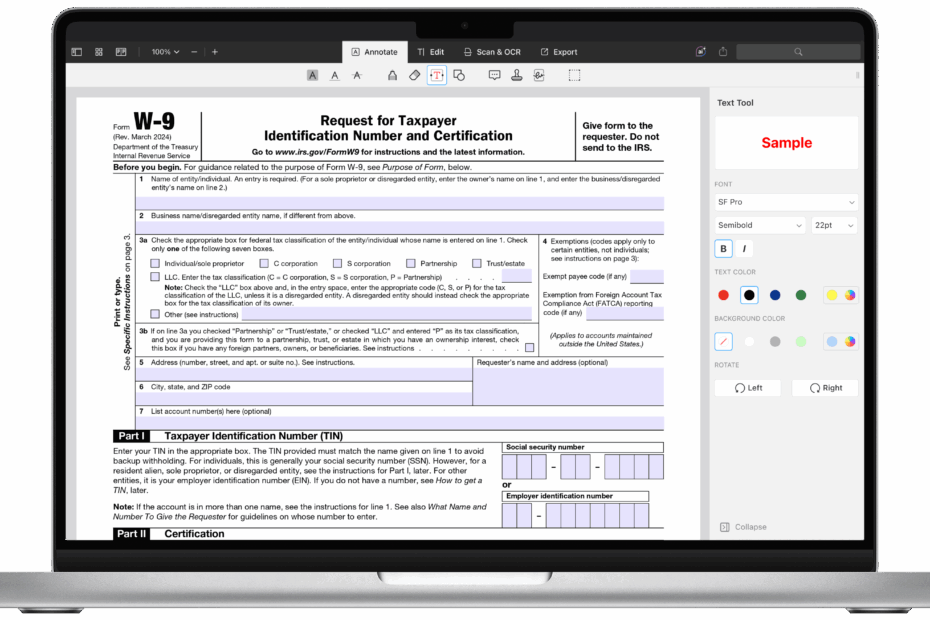The width and height of the screenshot is (930, 620).
Task: Select the red text color swatch
Action: 723,295
